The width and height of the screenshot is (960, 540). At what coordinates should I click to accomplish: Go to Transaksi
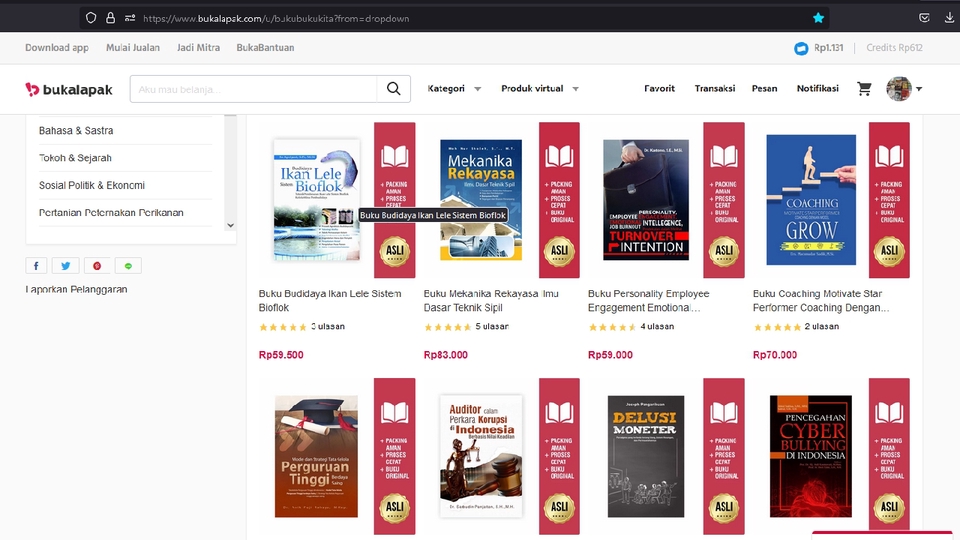pyautogui.click(x=714, y=89)
